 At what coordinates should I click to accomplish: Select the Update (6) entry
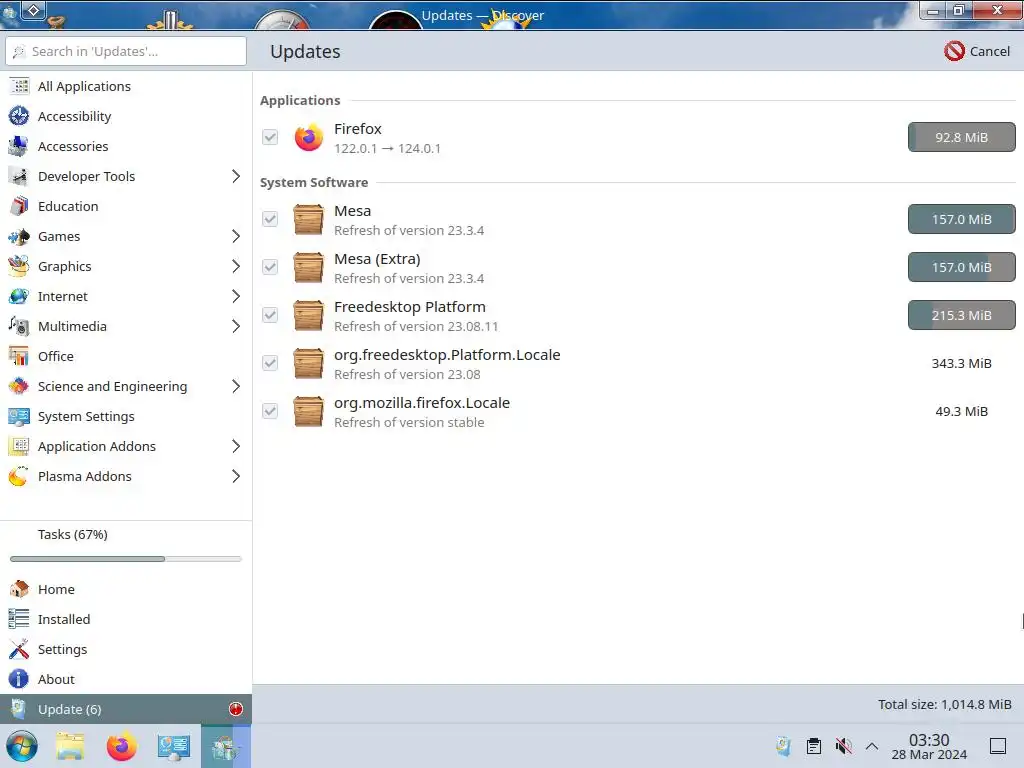[126, 709]
